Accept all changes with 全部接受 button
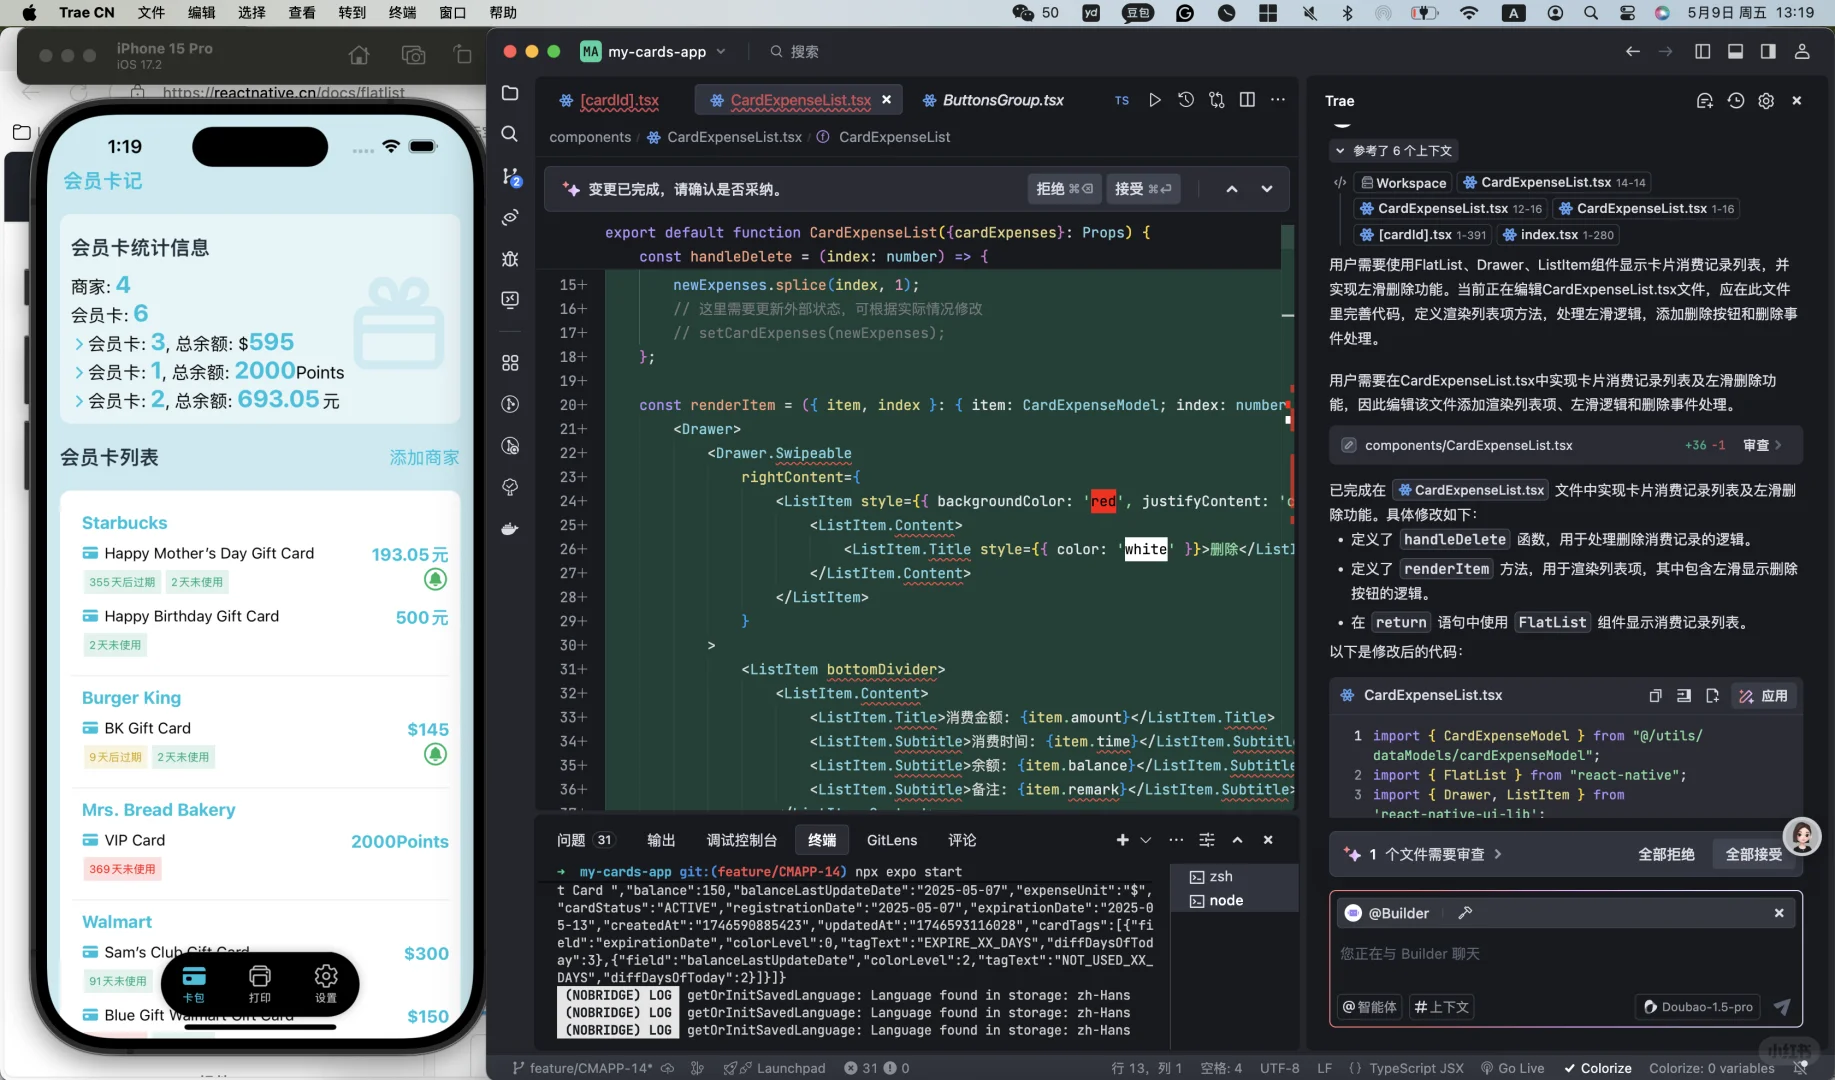Screen dimensions: 1835x1080 point(1754,855)
